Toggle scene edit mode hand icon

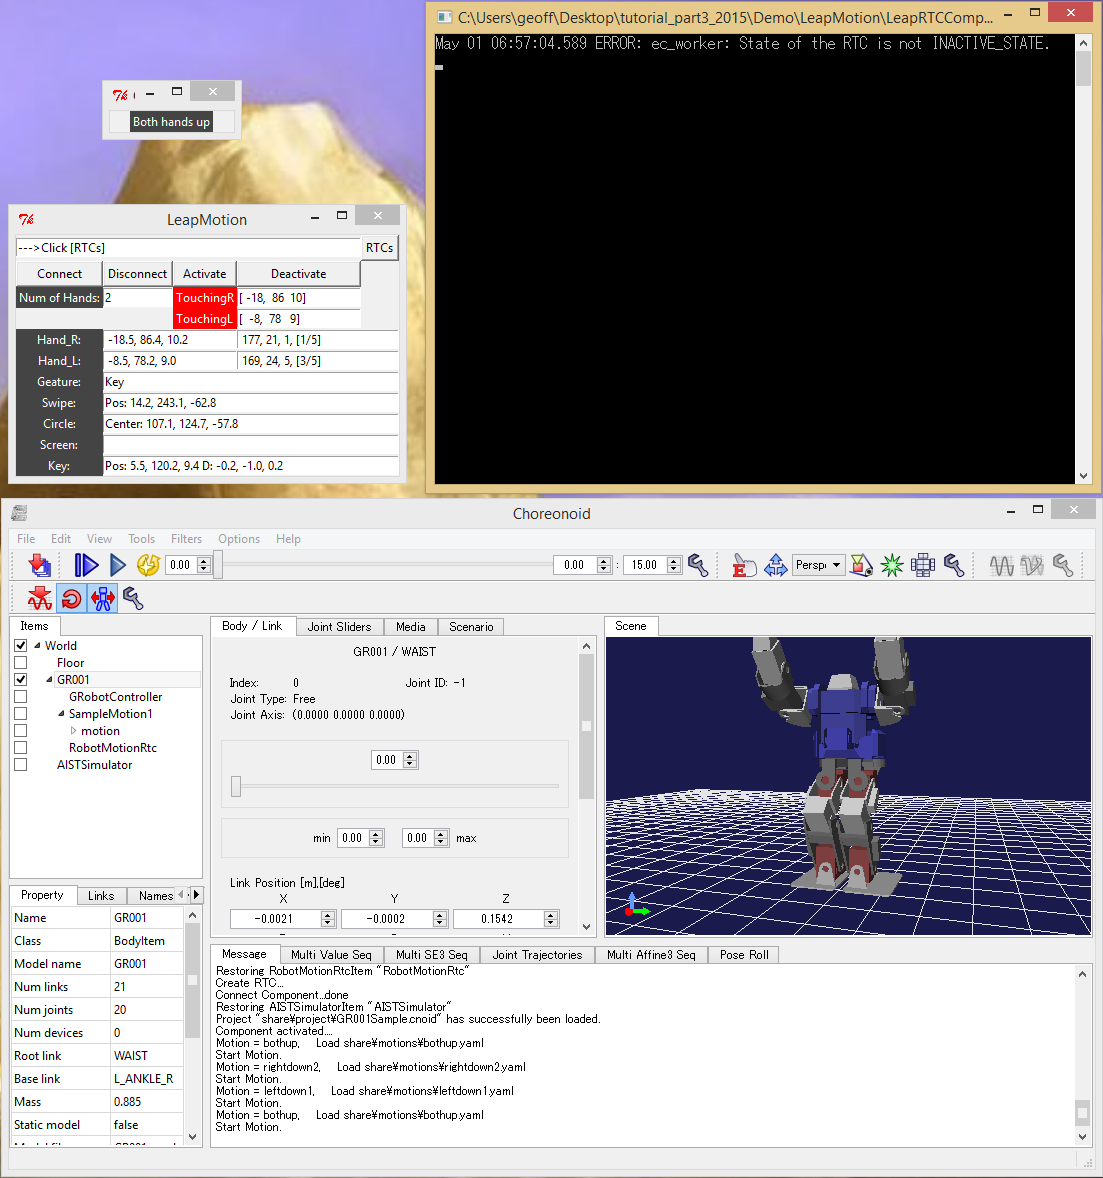click(743, 565)
